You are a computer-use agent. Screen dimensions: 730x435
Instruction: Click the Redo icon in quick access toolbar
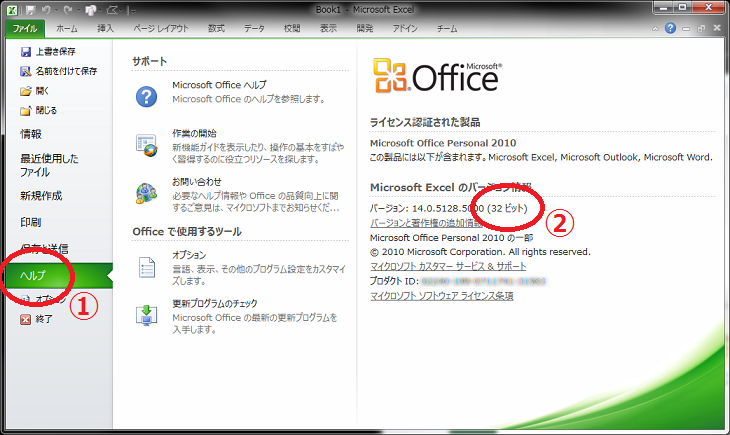click(68, 10)
